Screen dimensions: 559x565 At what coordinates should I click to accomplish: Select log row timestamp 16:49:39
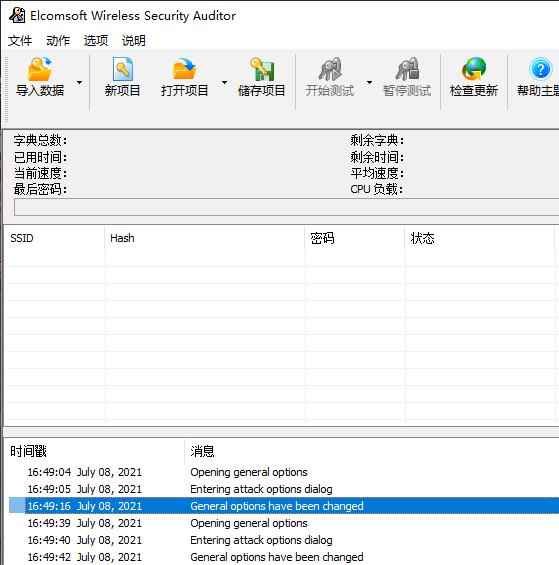coord(85,523)
